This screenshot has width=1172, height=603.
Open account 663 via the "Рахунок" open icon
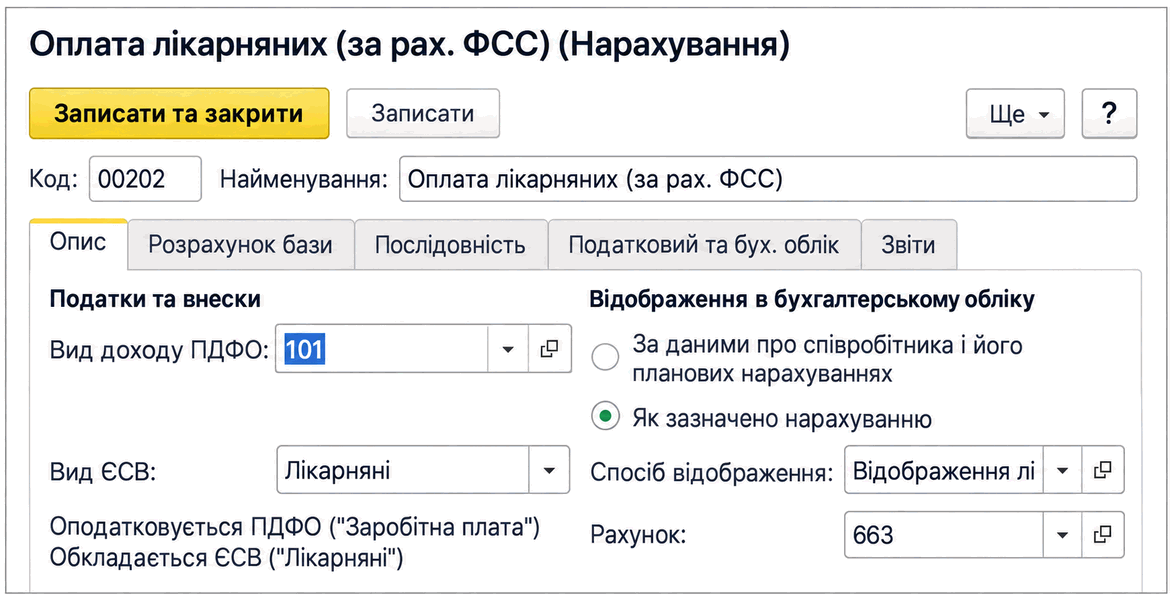[1103, 535]
